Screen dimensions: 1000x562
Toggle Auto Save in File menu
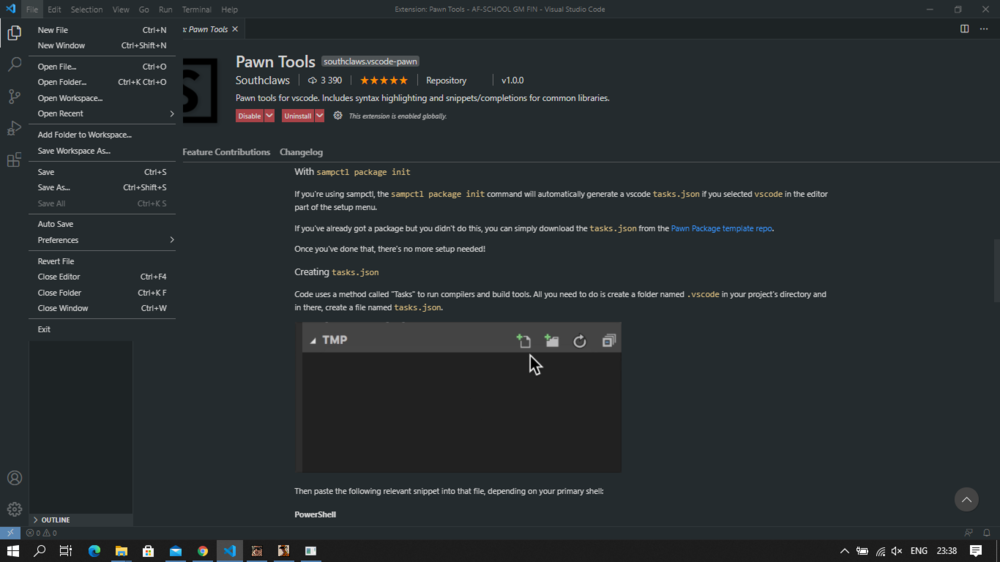pyautogui.click(x=102, y=224)
